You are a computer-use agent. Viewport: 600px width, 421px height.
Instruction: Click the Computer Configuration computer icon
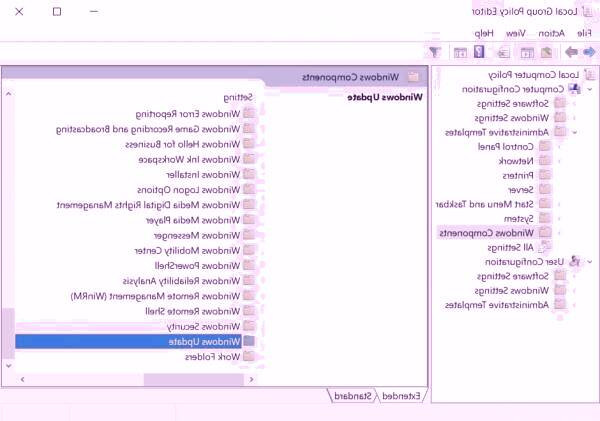[574, 89]
